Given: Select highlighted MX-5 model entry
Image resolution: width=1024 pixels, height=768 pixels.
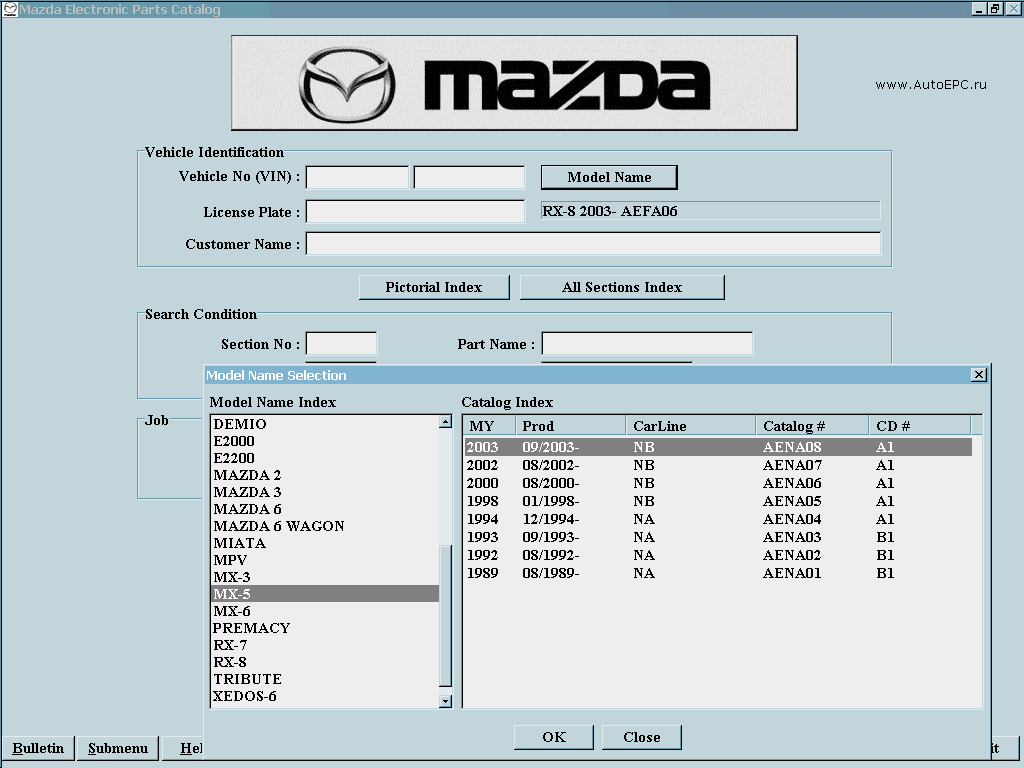Looking at the screenshot, I should click(325, 594).
